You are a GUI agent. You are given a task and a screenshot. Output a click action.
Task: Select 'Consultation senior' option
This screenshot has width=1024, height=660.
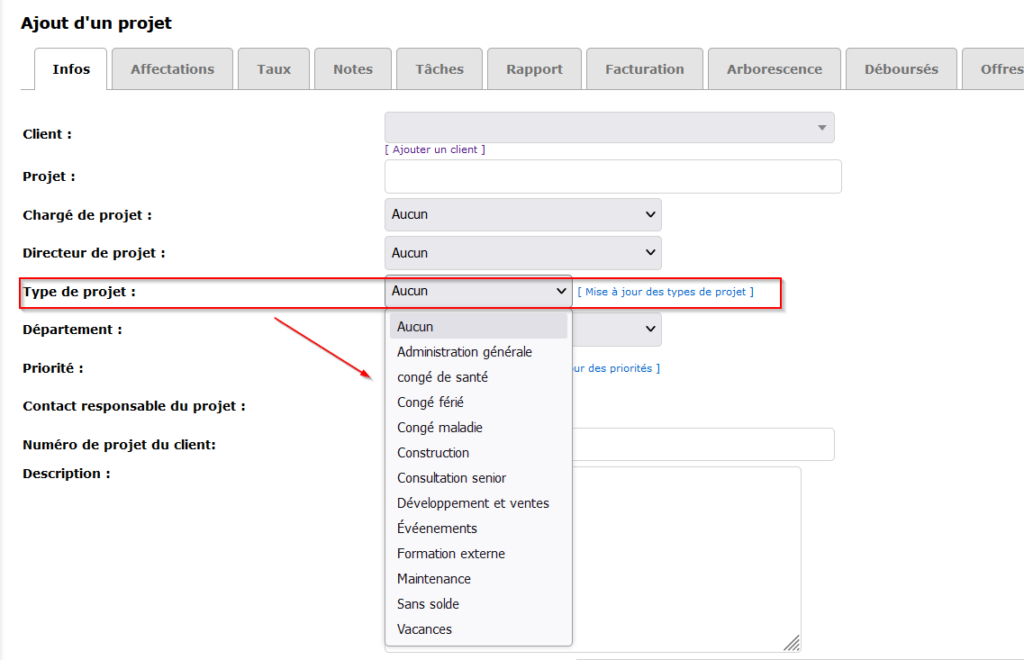pos(451,478)
